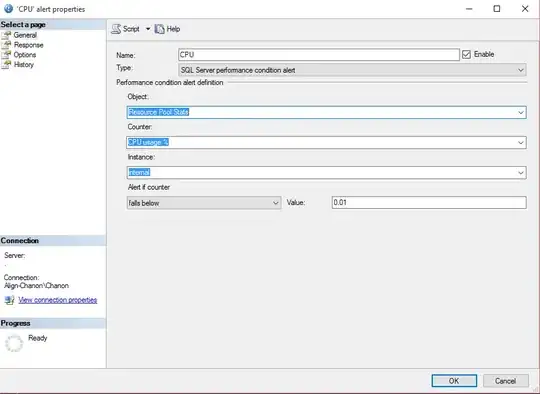The width and height of the screenshot is (540, 394).
Task: Click the Help document icon
Action: (x=159, y=29)
